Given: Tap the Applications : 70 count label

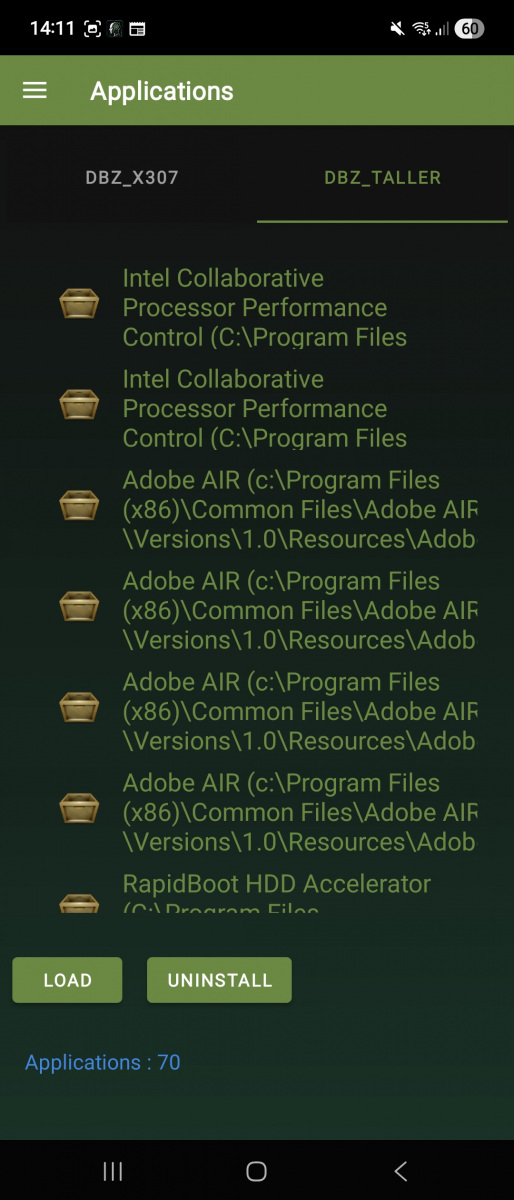Looking at the screenshot, I should point(103,1063).
